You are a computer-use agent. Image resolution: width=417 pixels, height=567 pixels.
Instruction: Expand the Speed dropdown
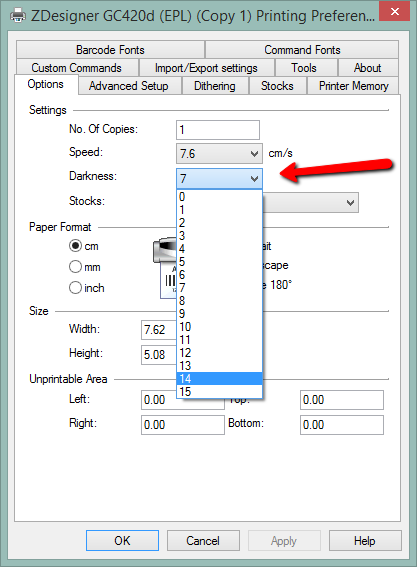click(255, 154)
